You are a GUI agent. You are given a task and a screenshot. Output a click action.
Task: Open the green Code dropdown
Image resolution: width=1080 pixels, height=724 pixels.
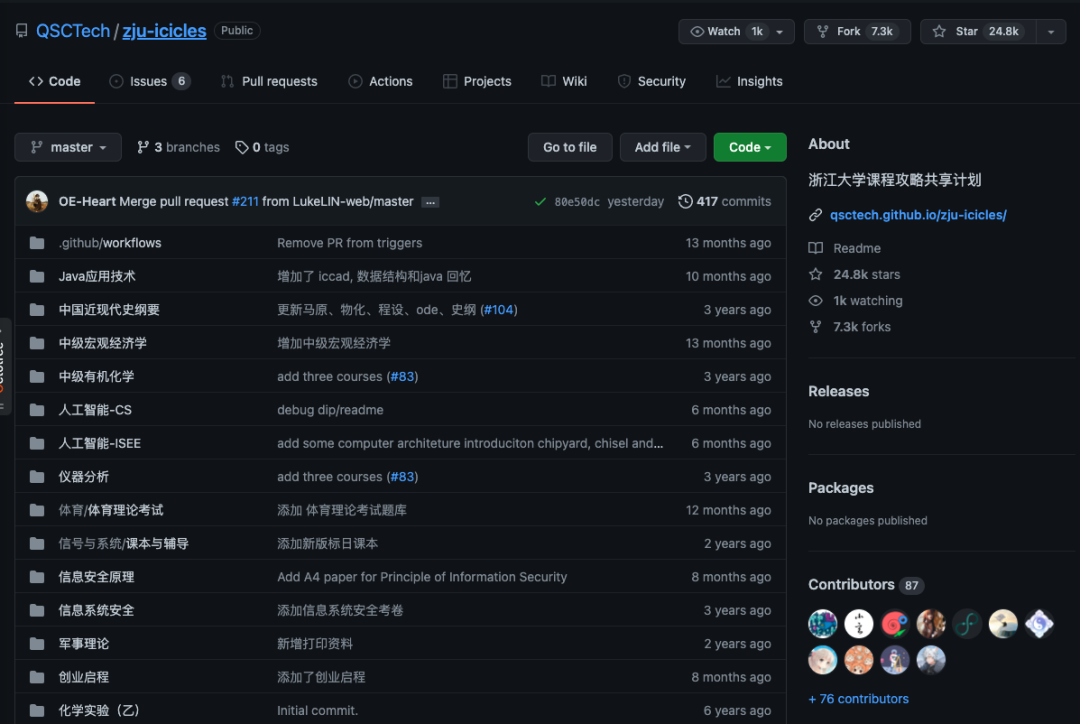pyautogui.click(x=749, y=147)
